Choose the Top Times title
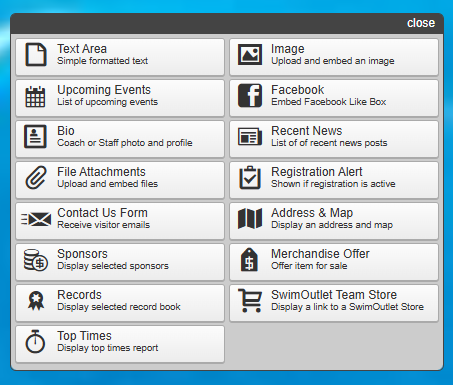This screenshot has height=385, width=453. pyautogui.click(x=84, y=336)
